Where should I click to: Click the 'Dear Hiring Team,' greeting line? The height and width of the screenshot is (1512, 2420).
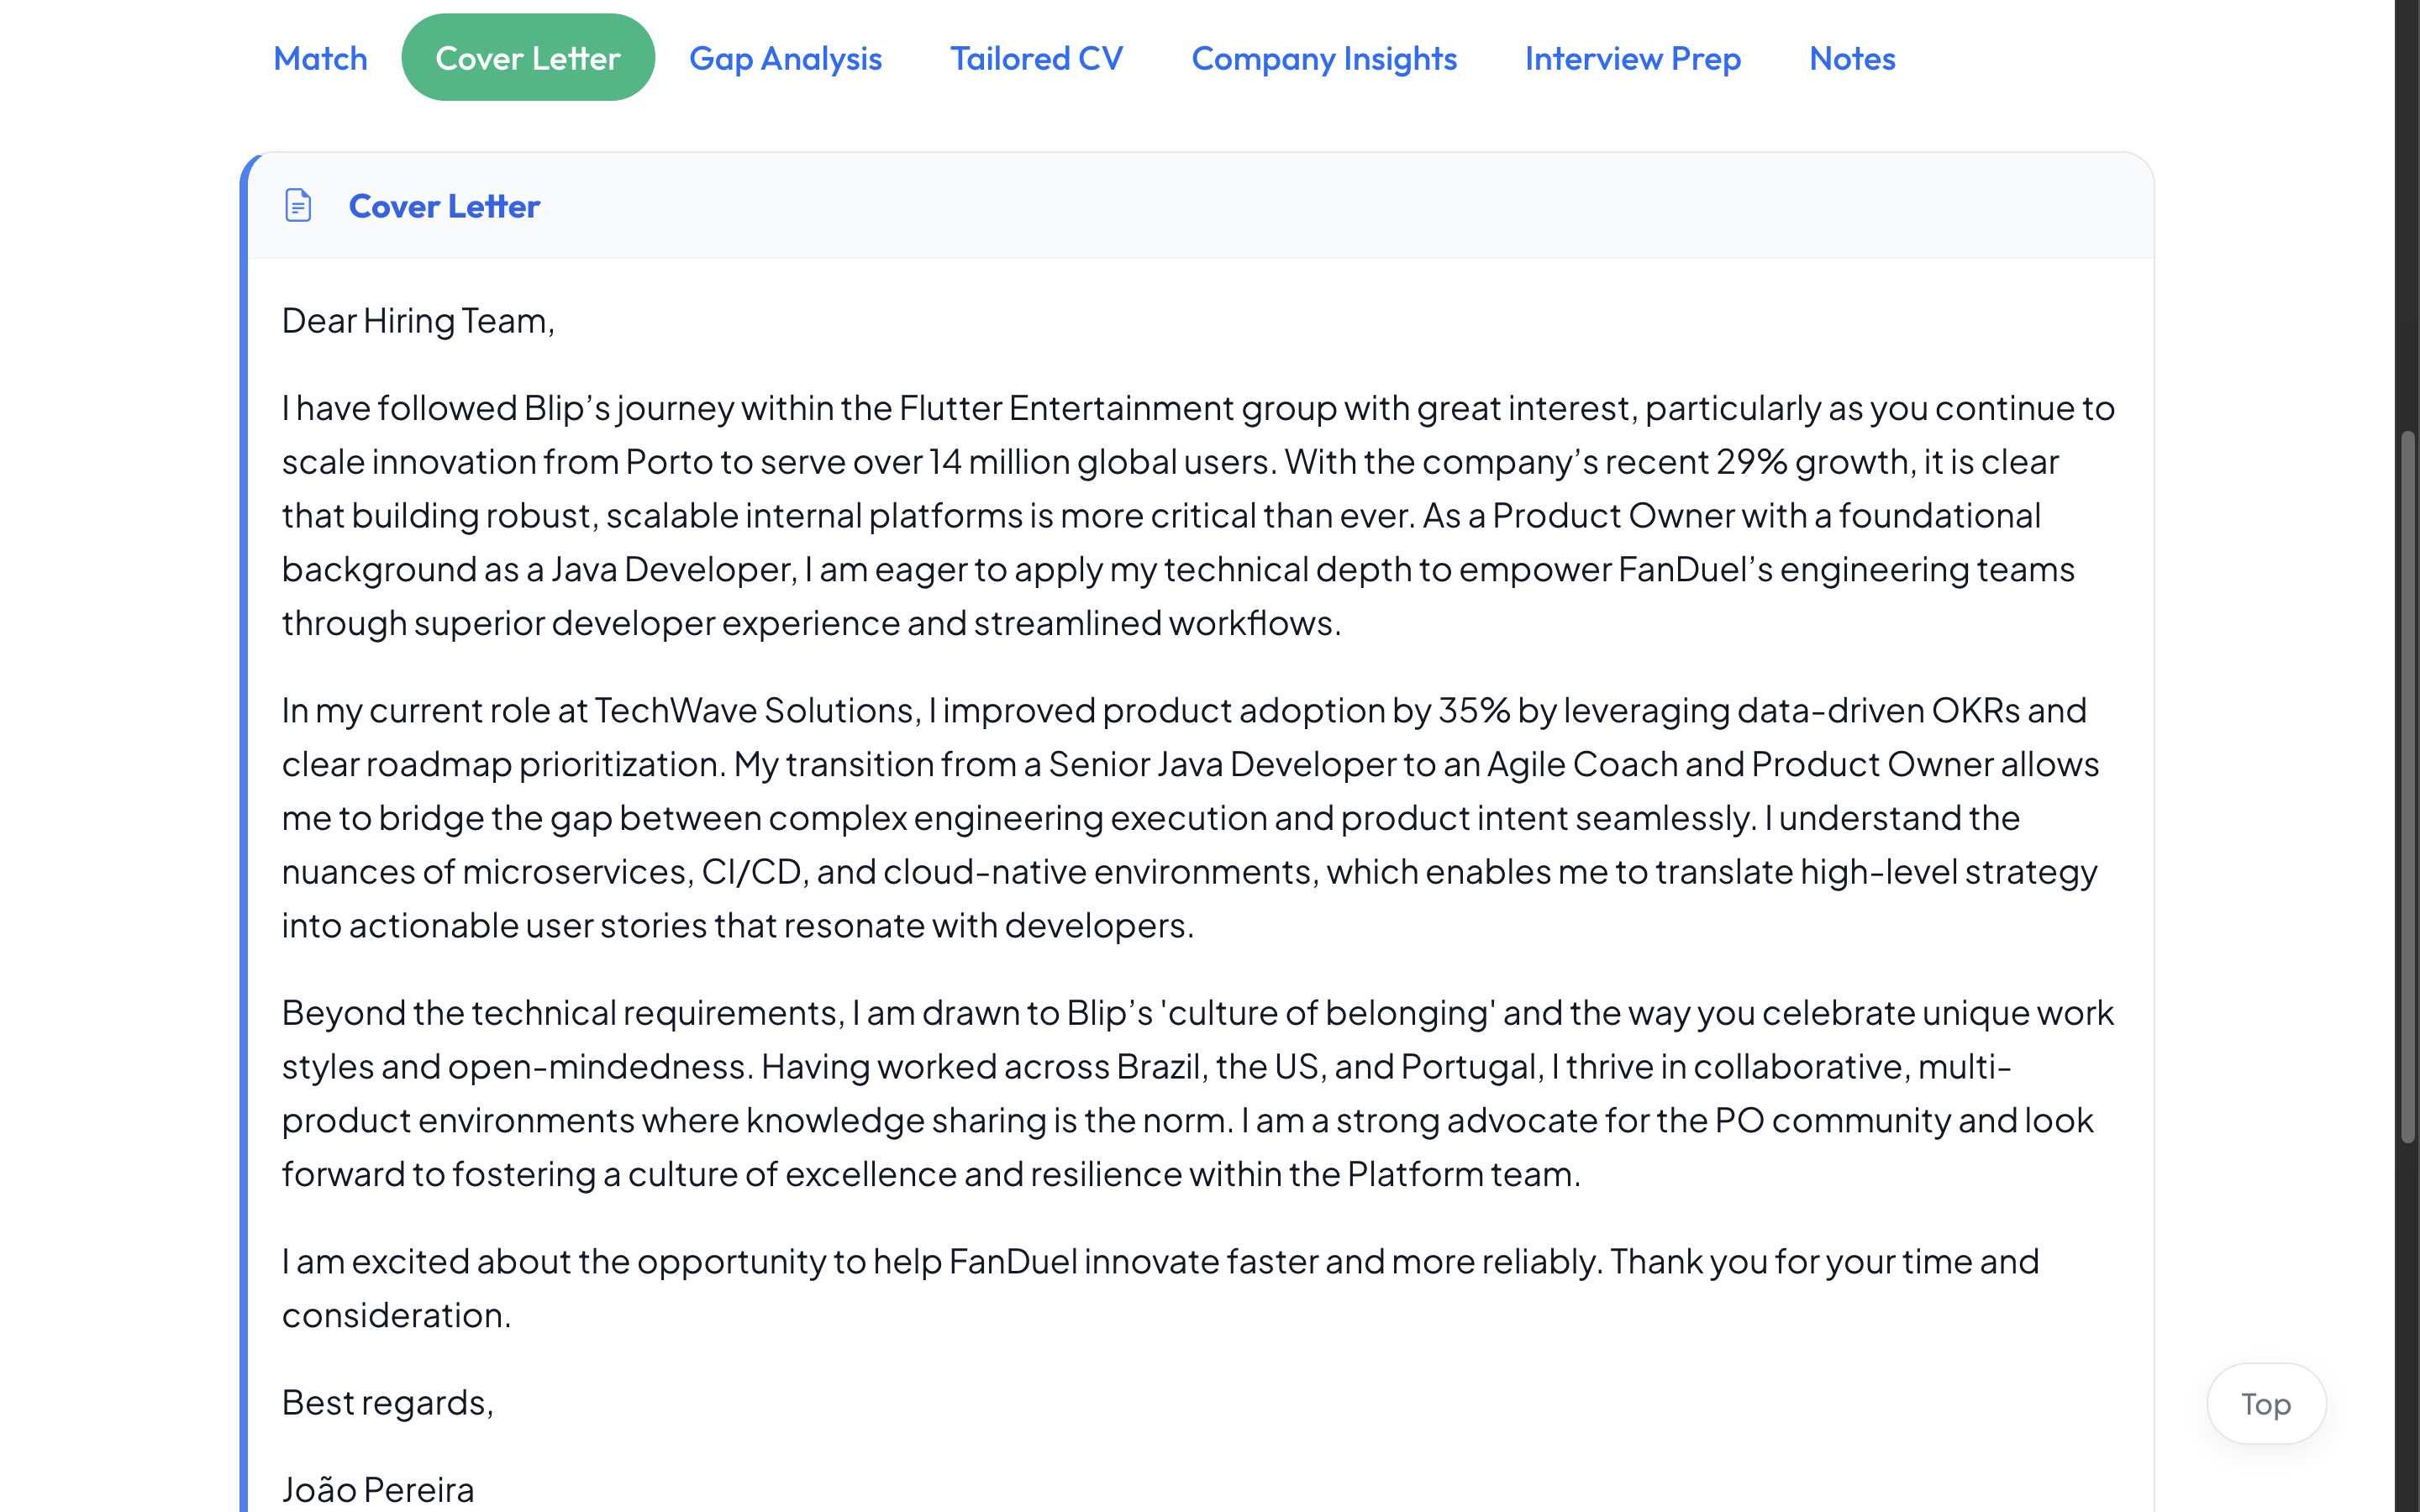click(418, 321)
